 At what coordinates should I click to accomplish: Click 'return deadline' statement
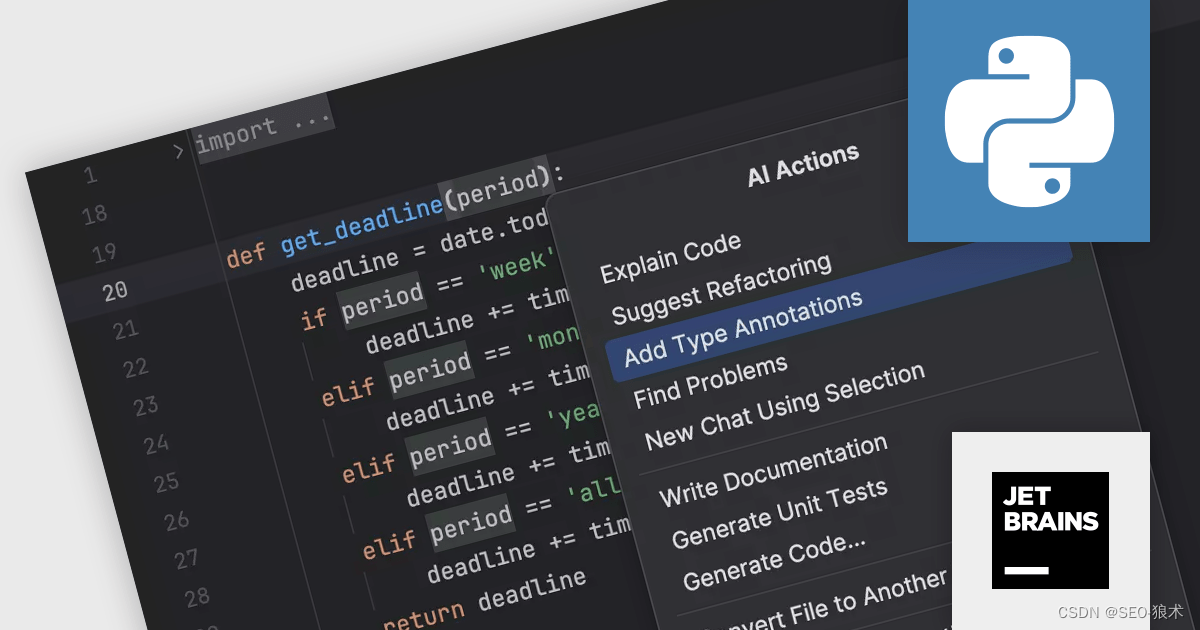point(485,599)
